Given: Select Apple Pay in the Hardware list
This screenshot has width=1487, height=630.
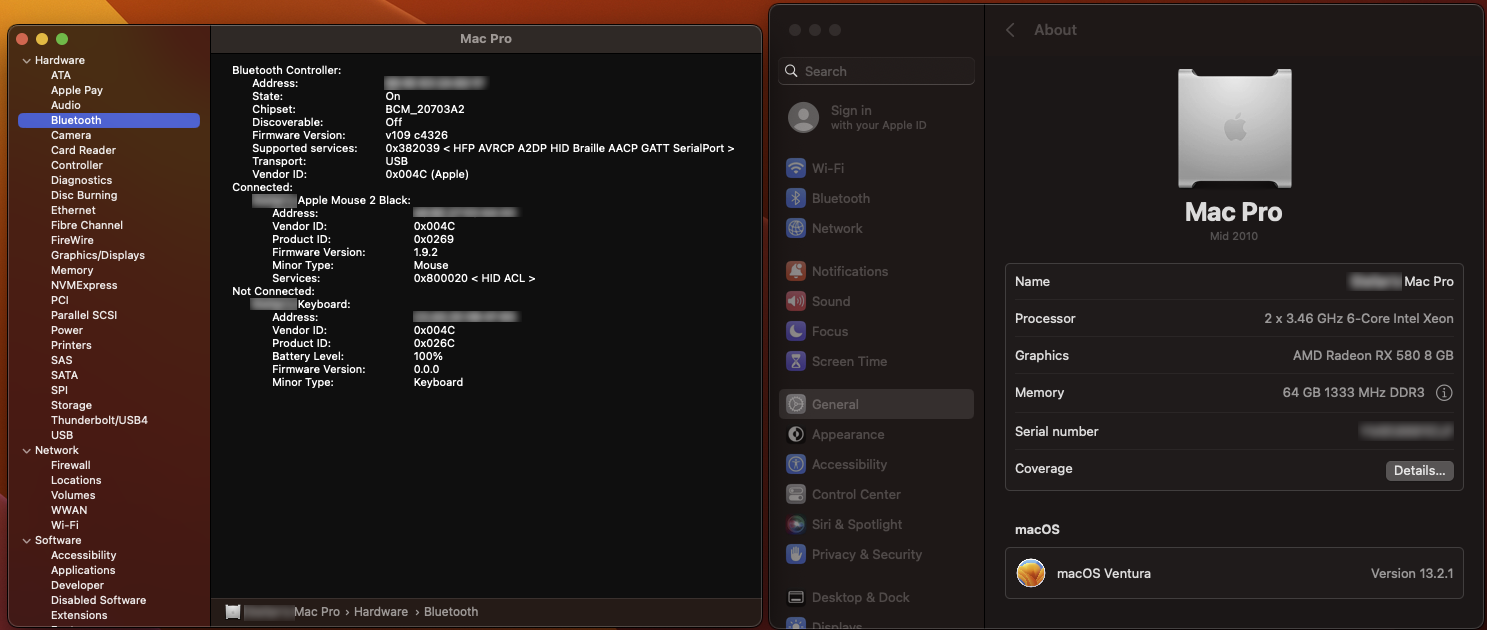Looking at the screenshot, I should [x=77, y=90].
